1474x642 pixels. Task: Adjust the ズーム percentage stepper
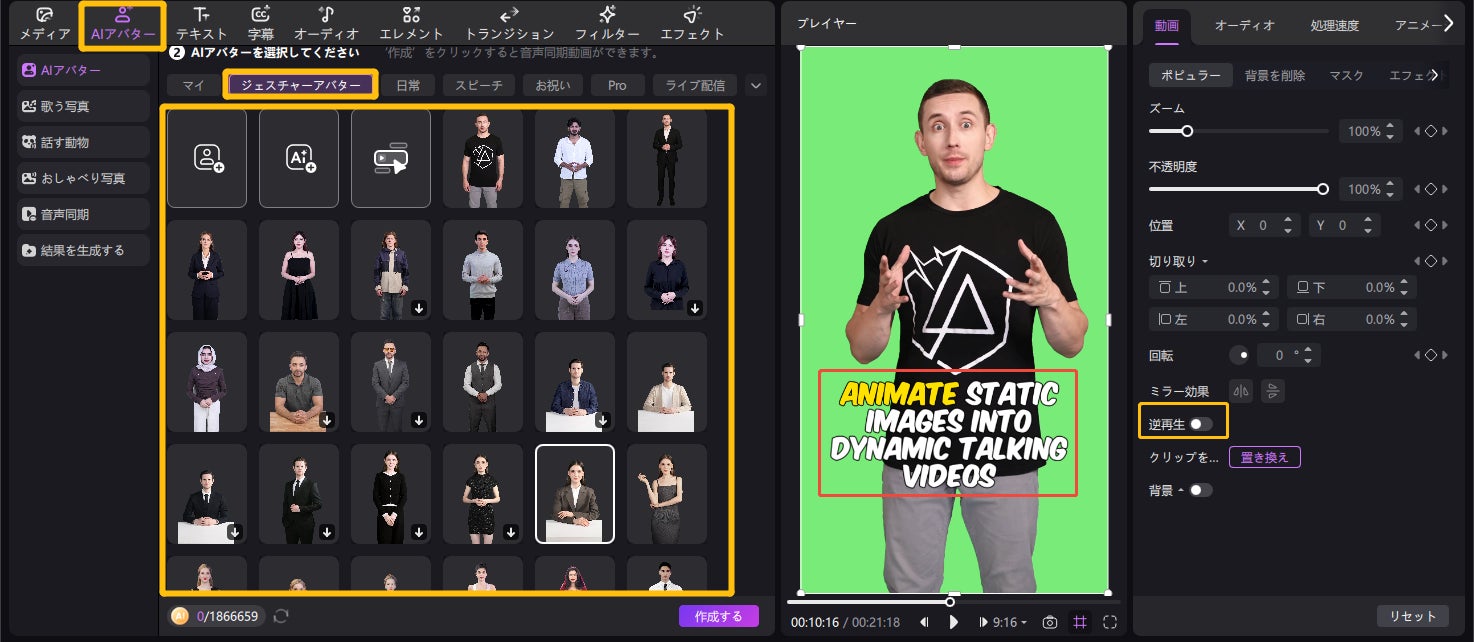[1392, 131]
